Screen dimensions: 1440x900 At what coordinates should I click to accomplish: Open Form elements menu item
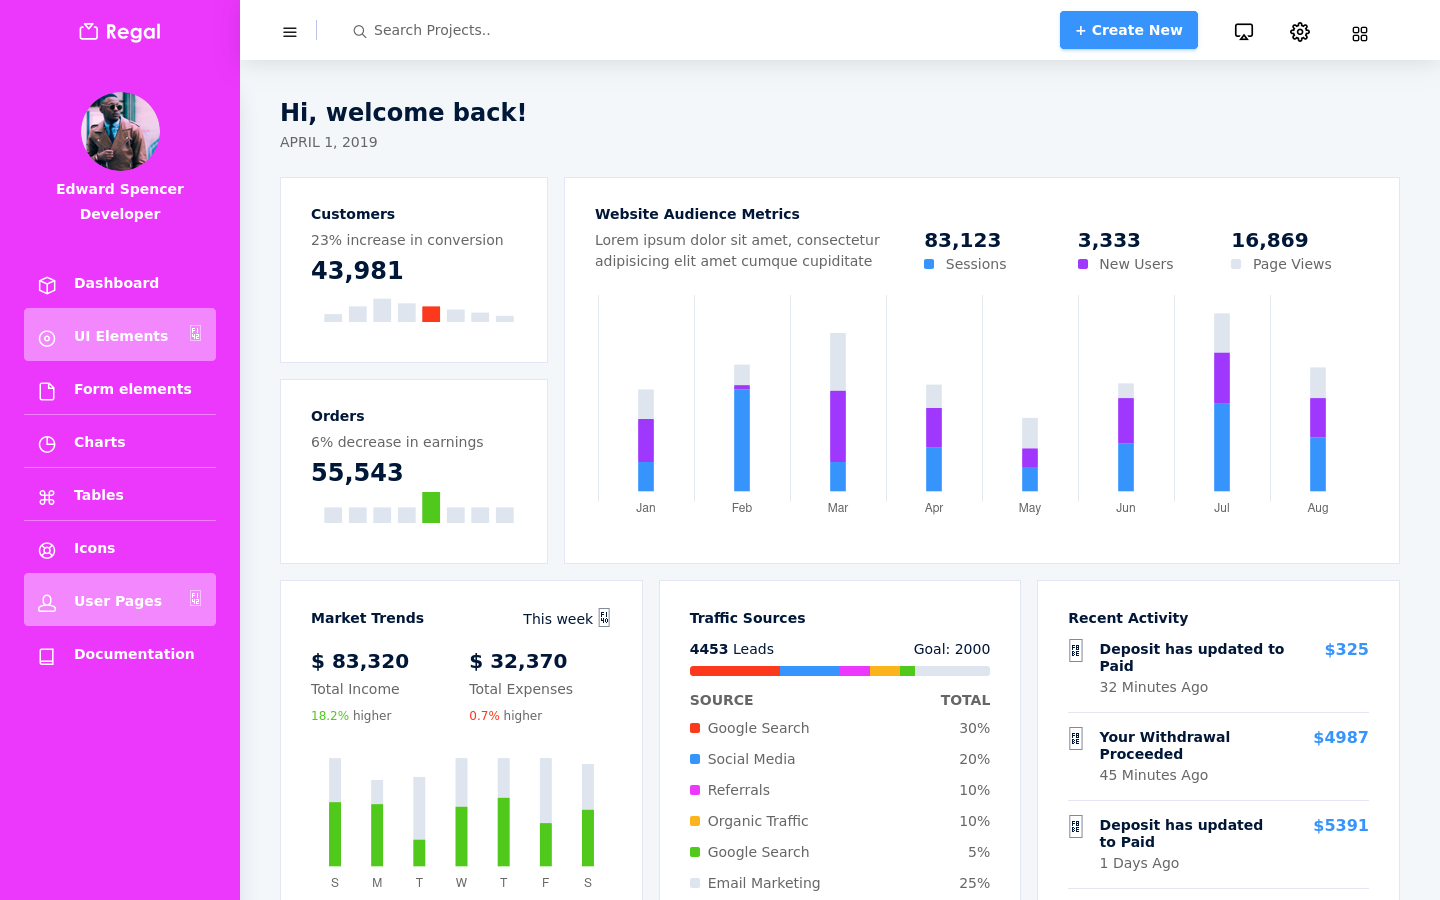pyautogui.click(x=120, y=389)
